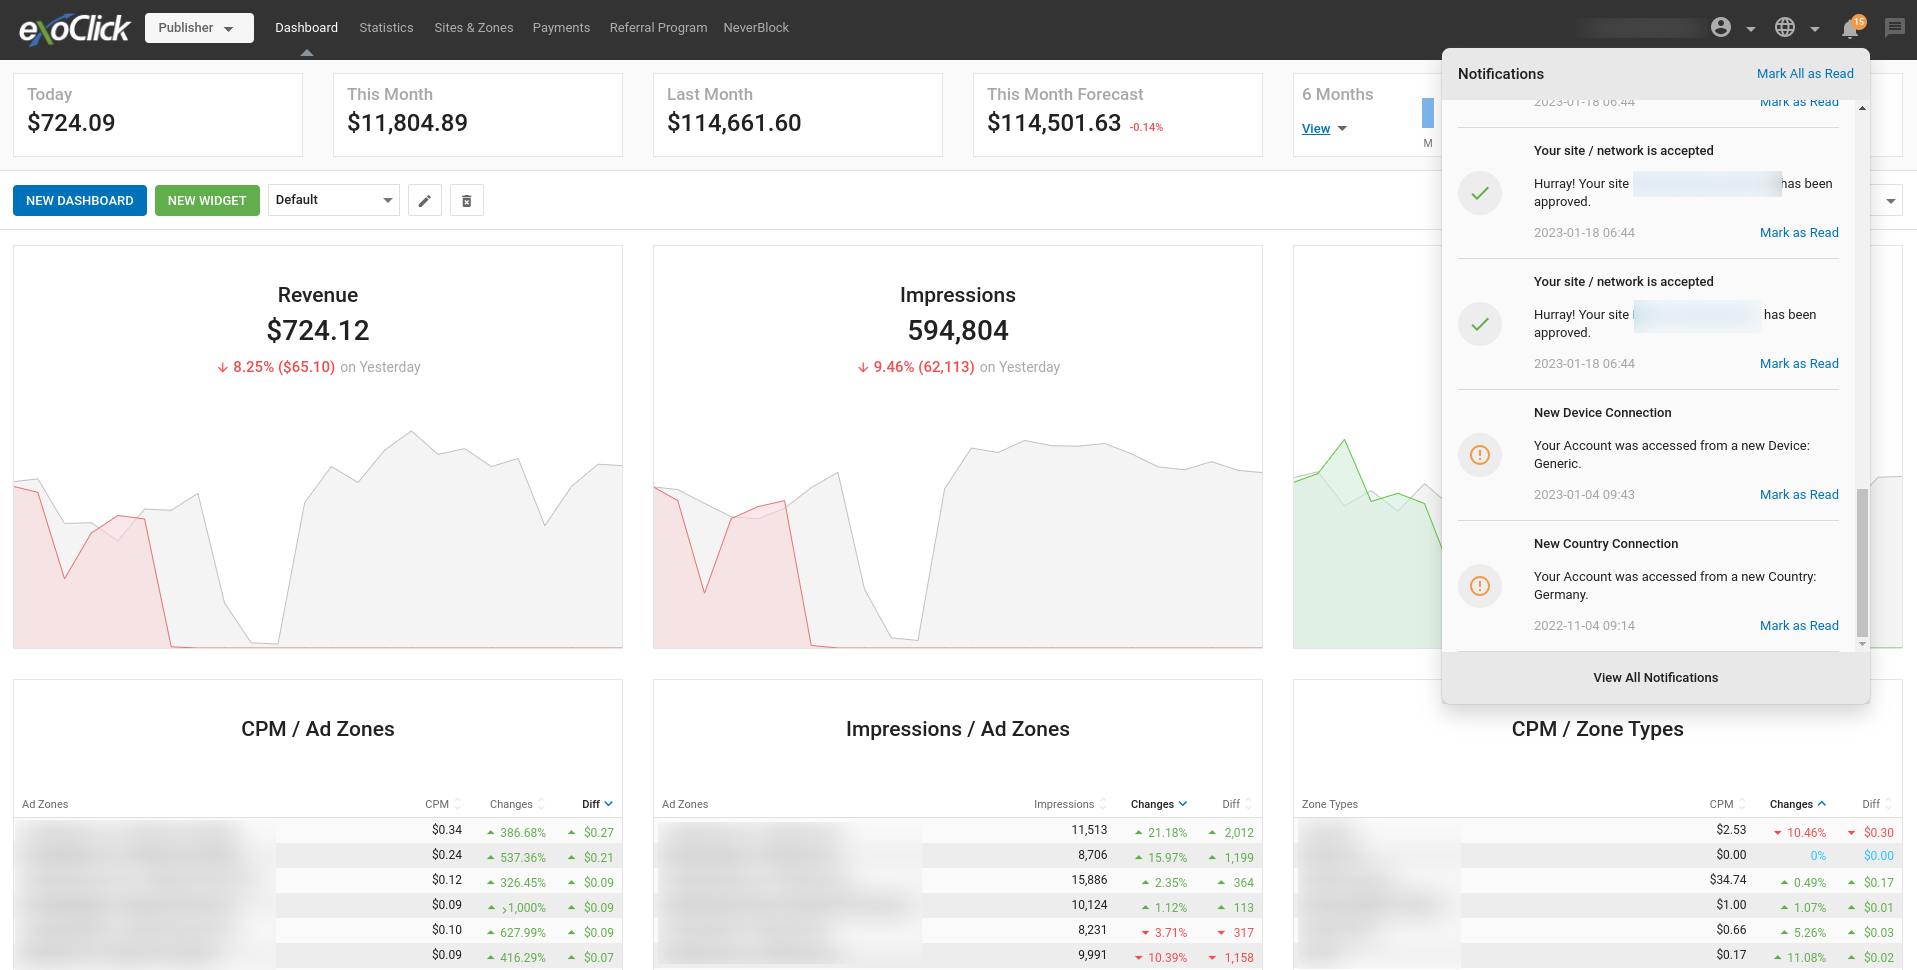The width and height of the screenshot is (1917, 970).
Task: Click the New Device Connection warning icon
Action: tap(1480, 455)
